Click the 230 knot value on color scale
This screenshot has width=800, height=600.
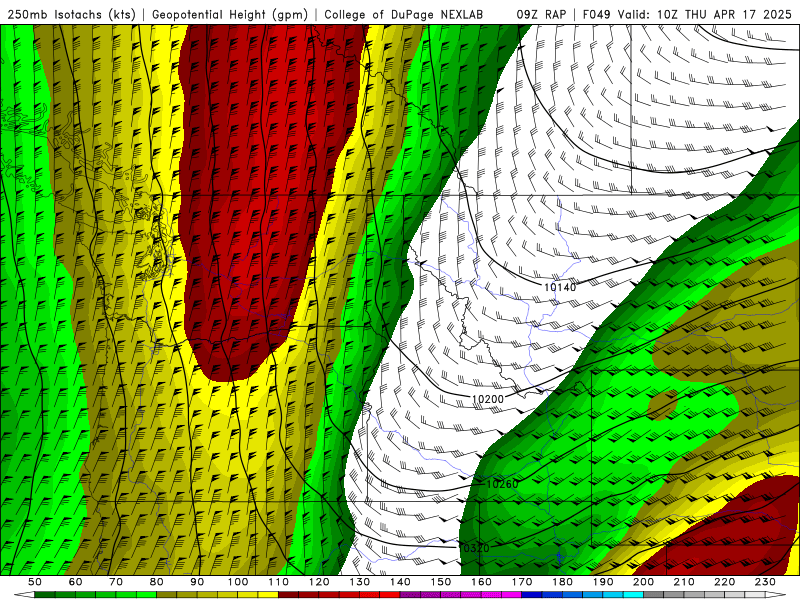[x=765, y=582]
